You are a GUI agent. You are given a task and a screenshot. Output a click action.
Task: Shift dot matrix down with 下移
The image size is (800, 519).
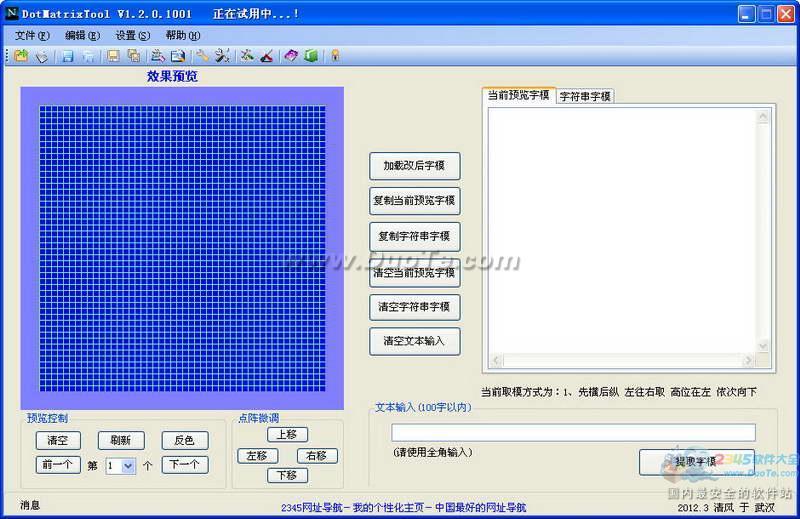click(x=287, y=475)
